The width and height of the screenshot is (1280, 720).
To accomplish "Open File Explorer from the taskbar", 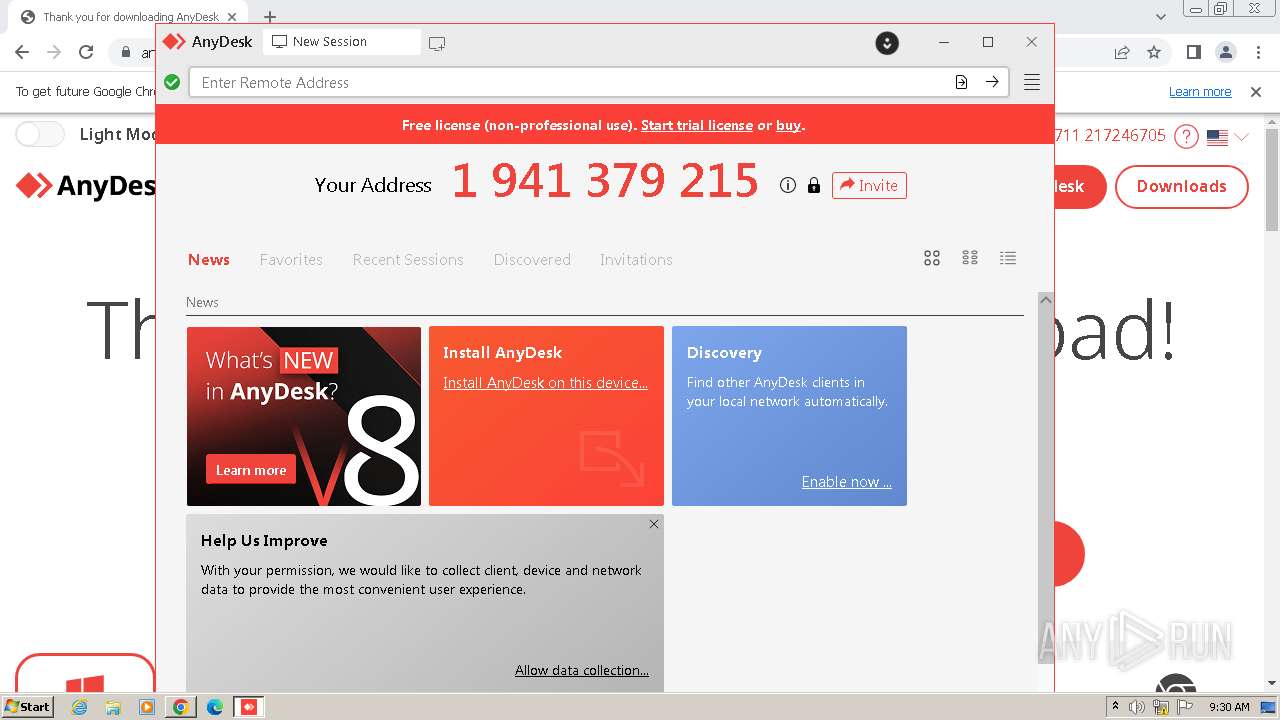I will tap(113, 707).
